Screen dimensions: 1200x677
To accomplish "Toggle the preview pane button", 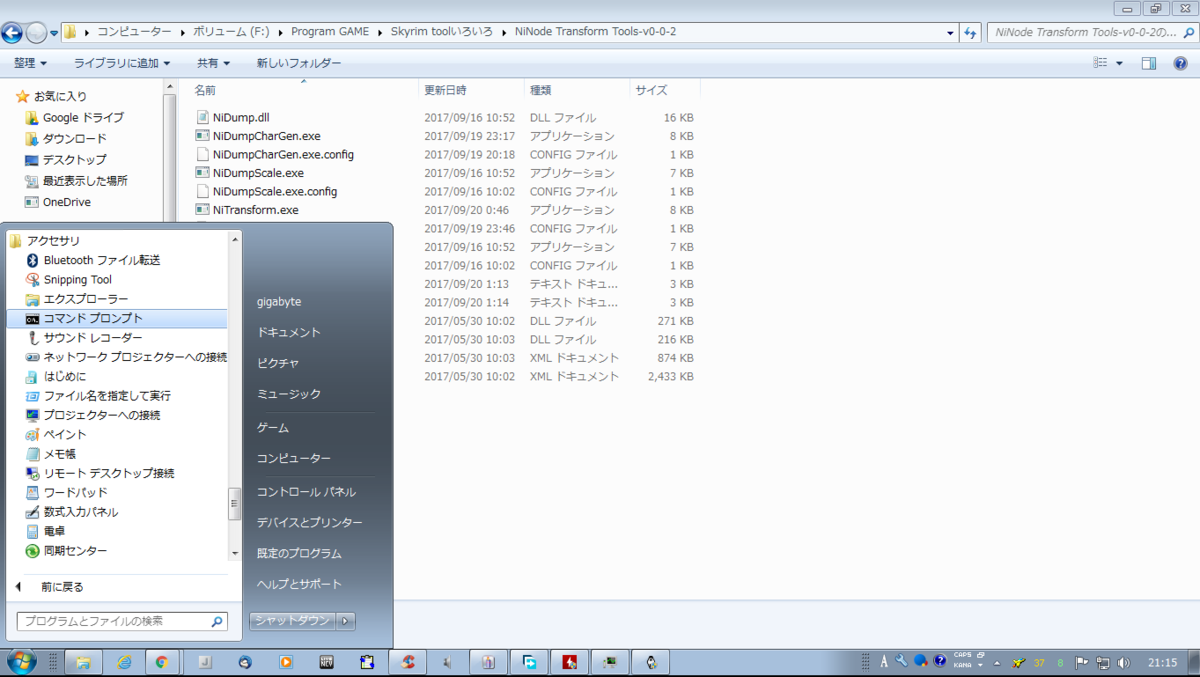I will coord(1150,63).
